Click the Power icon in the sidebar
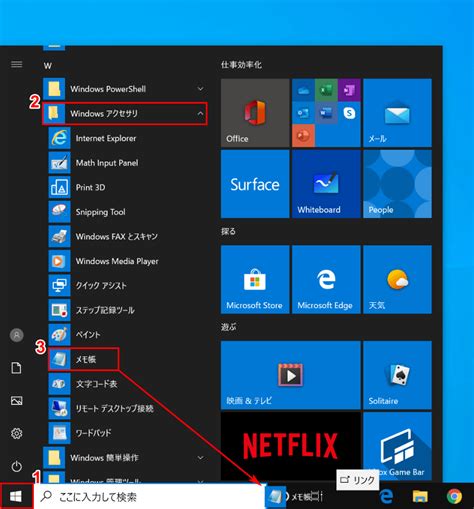The width and height of the screenshot is (474, 509). pyautogui.click(x=17, y=466)
